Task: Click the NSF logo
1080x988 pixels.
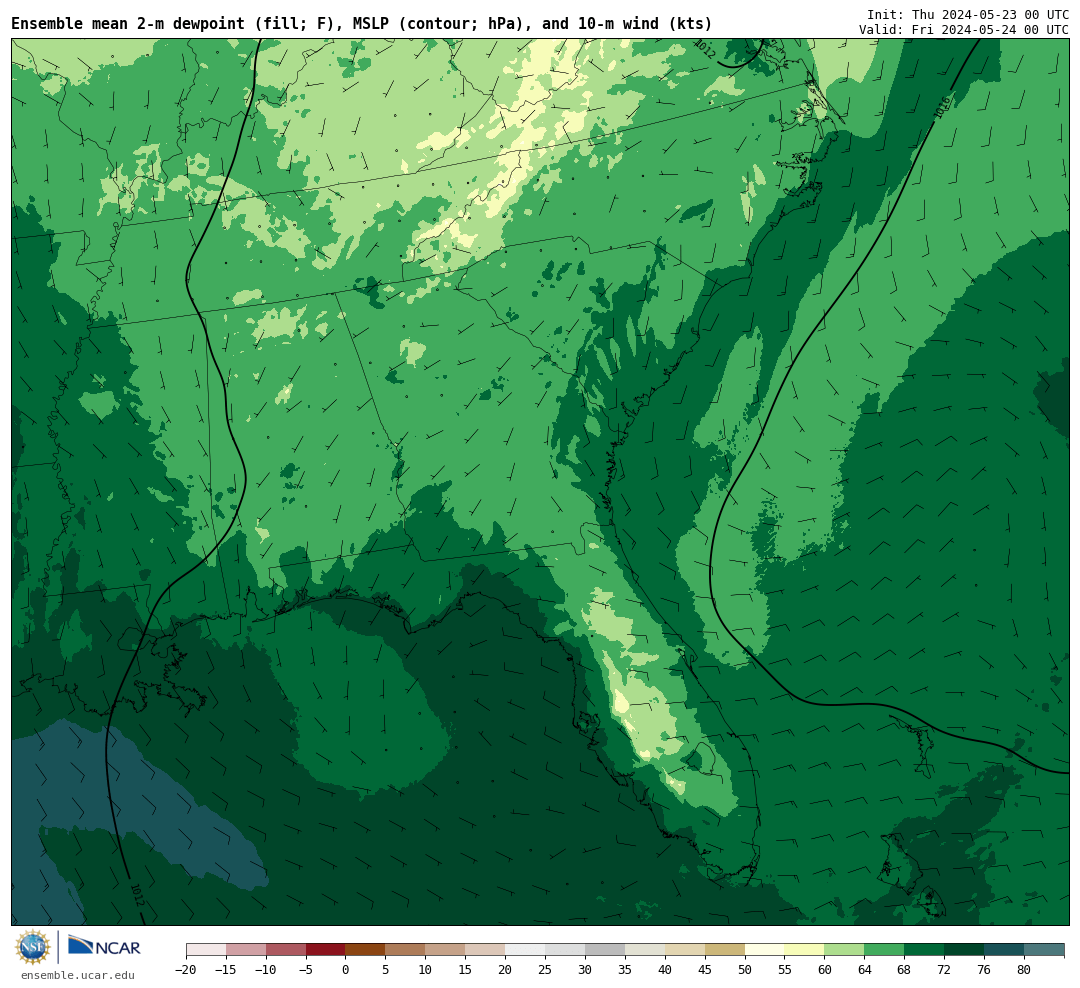Action: [32, 947]
